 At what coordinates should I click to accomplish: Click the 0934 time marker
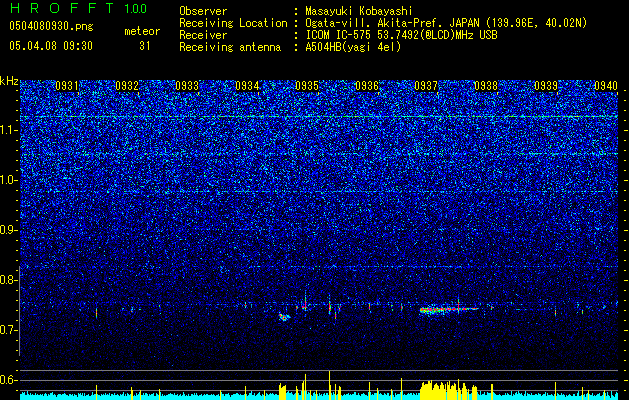247,86
